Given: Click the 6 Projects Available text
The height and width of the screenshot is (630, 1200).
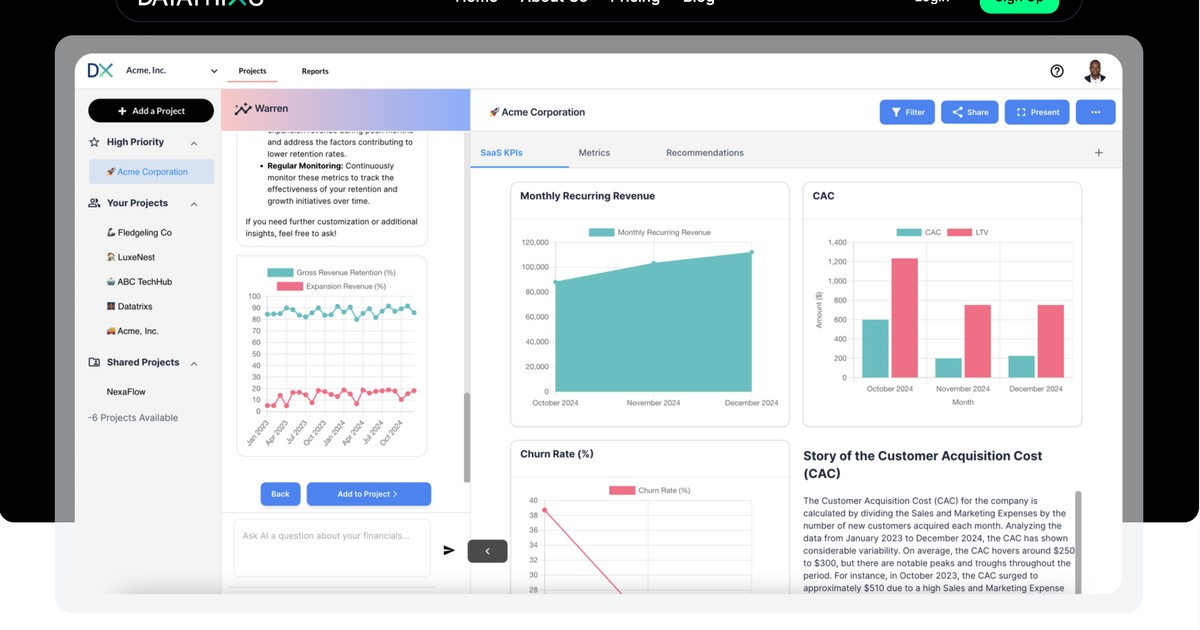Looking at the screenshot, I should (x=133, y=418).
